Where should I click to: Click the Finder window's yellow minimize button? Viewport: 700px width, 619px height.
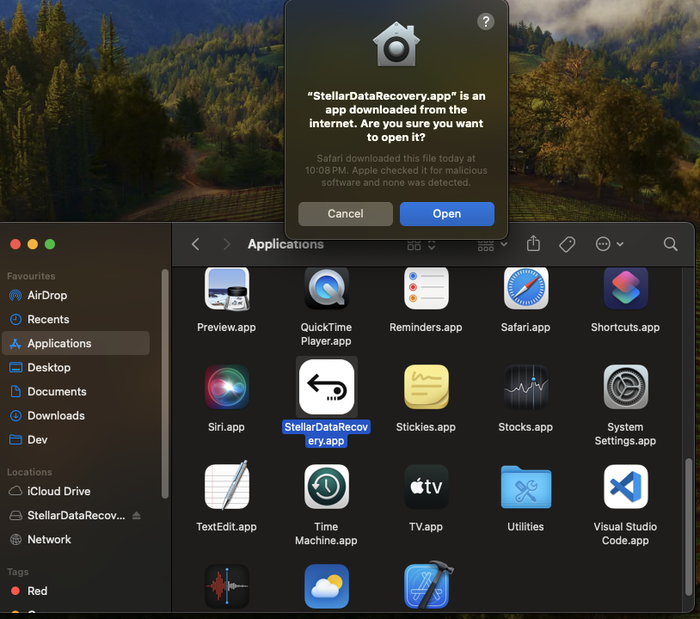[33, 244]
